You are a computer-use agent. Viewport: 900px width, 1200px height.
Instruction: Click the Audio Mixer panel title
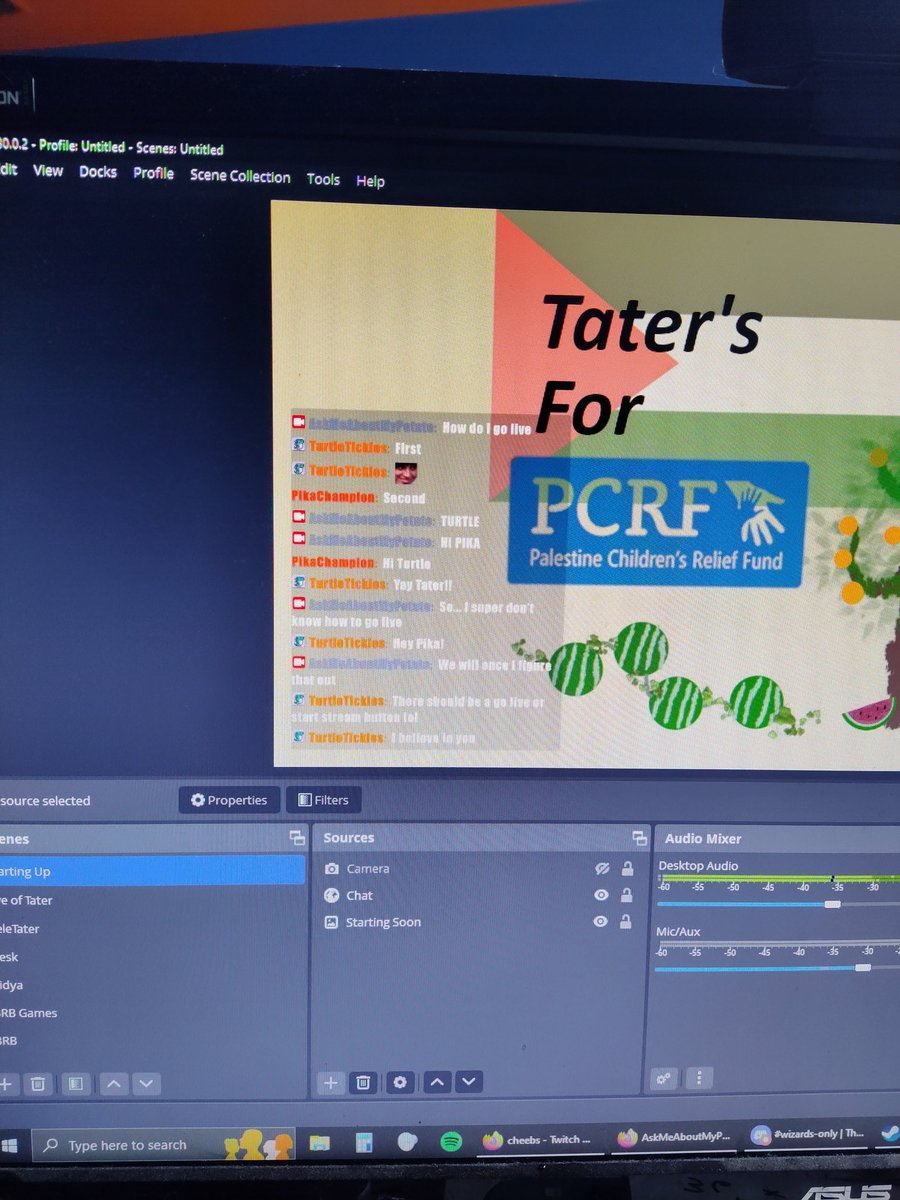pos(703,839)
